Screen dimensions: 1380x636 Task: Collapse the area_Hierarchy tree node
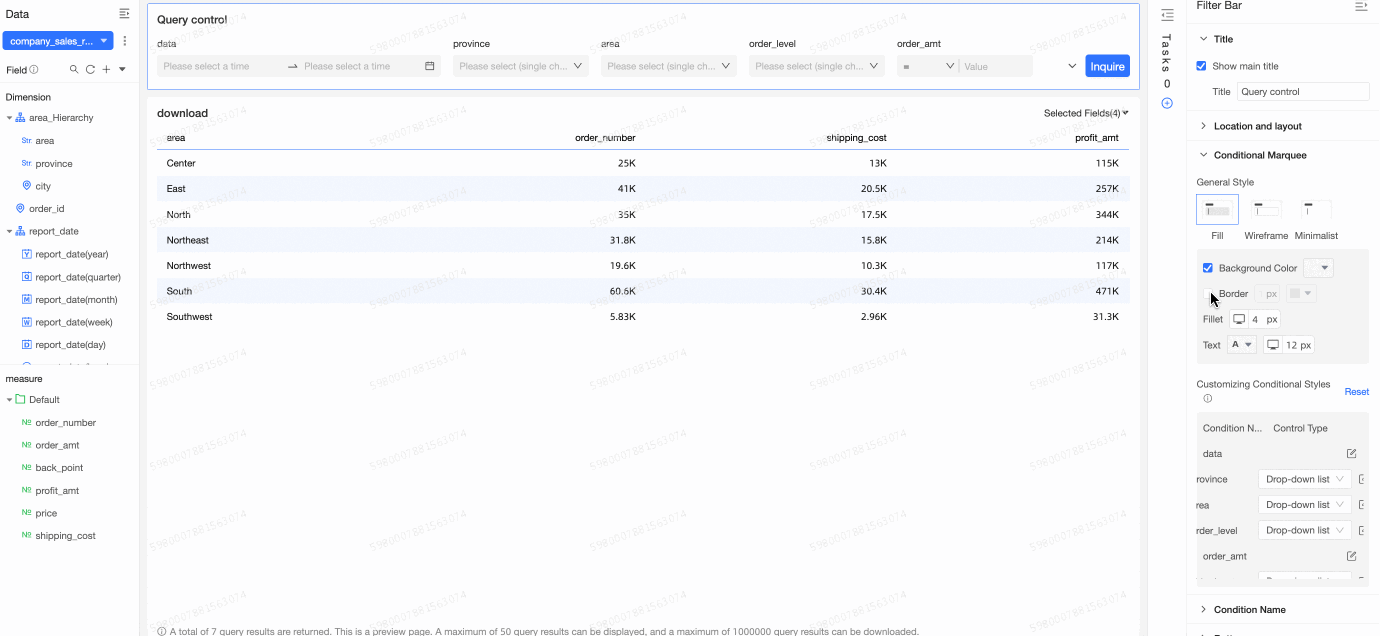pyautogui.click(x=9, y=118)
